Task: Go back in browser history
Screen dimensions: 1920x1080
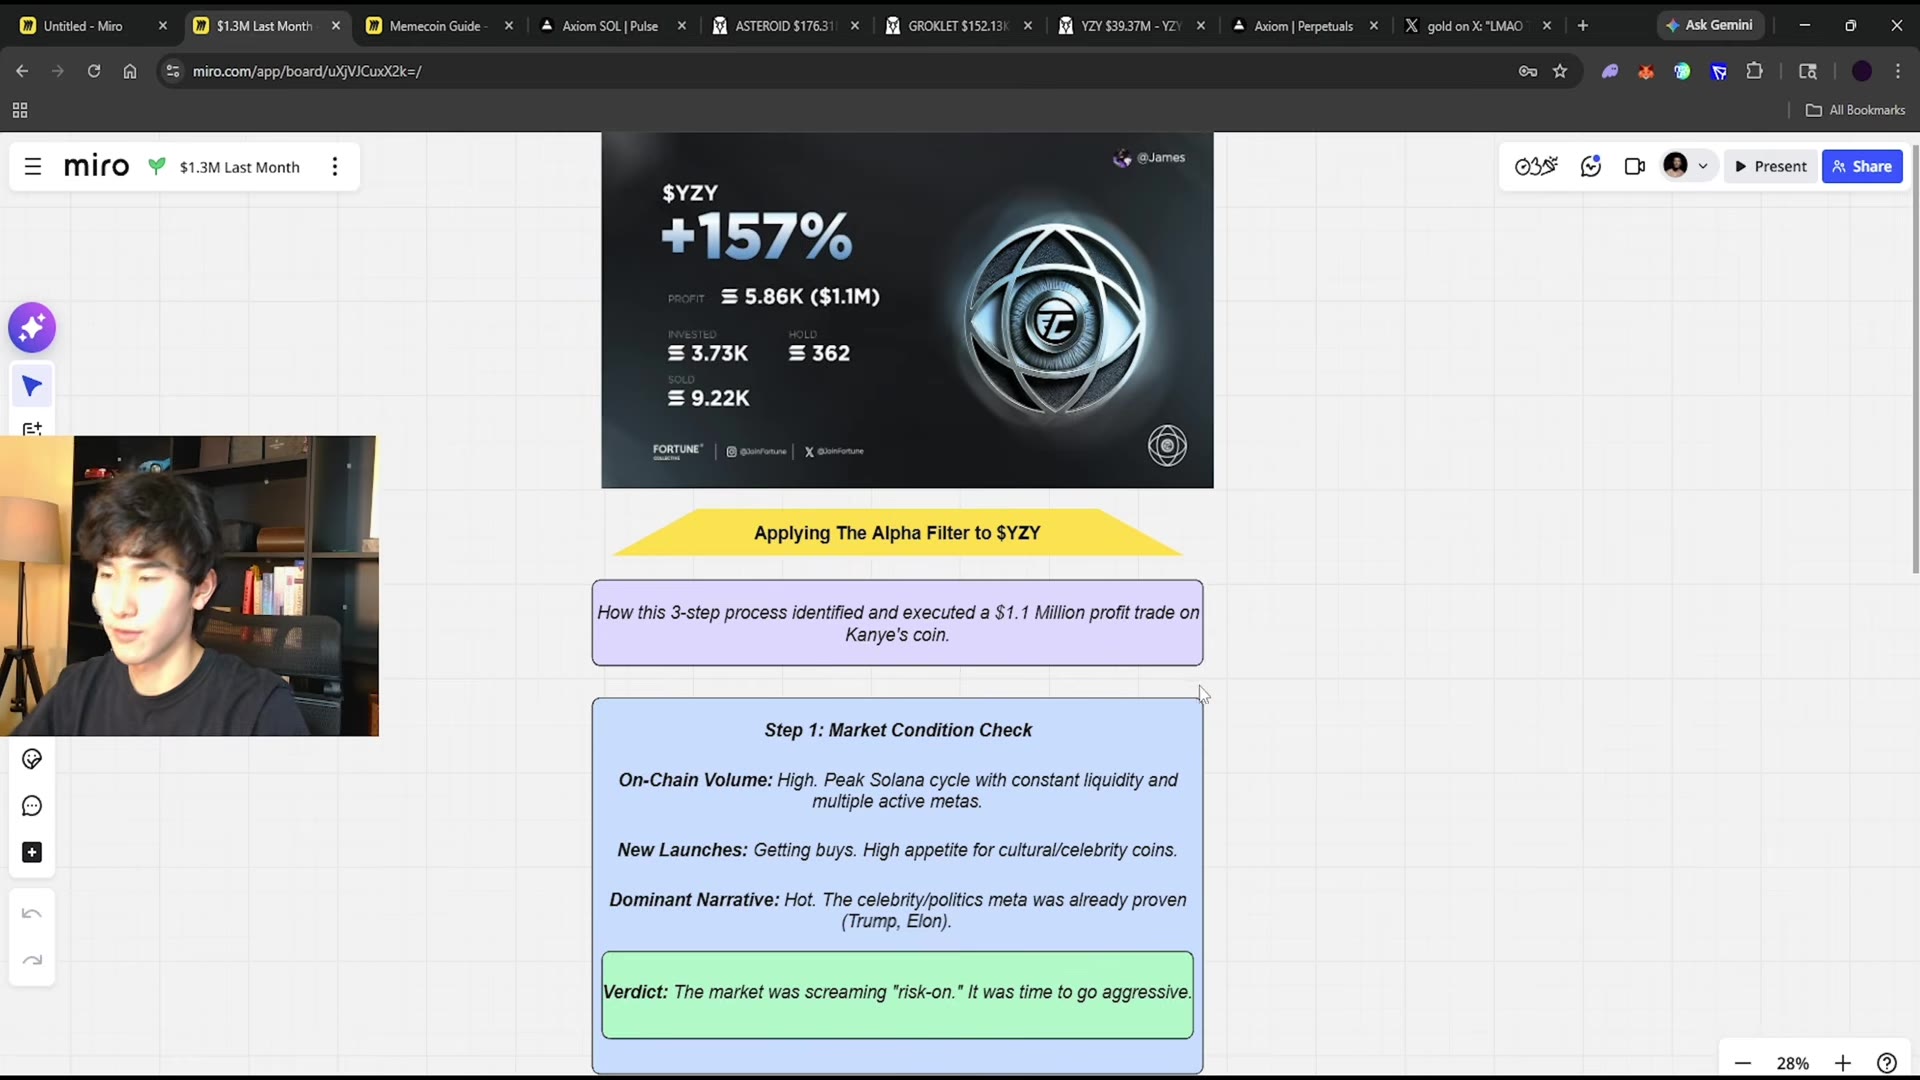Action: click(x=22, y=71)
